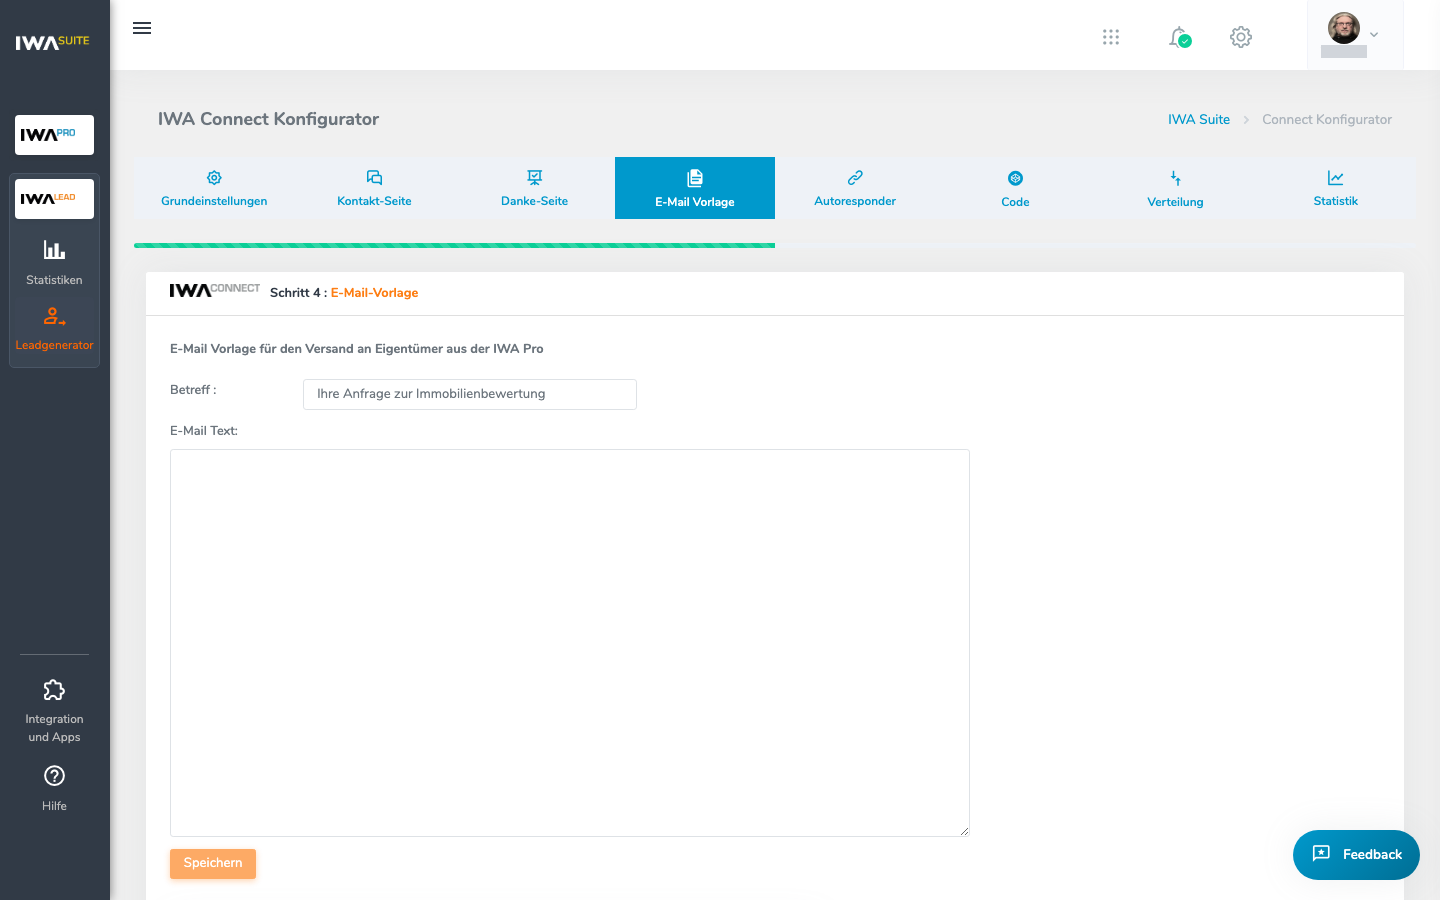The height and width of the screenshot is (900, 1440).
Task: Click the Connect Konfigurator breadcrumb
Action: click(x=1327, y=119)
